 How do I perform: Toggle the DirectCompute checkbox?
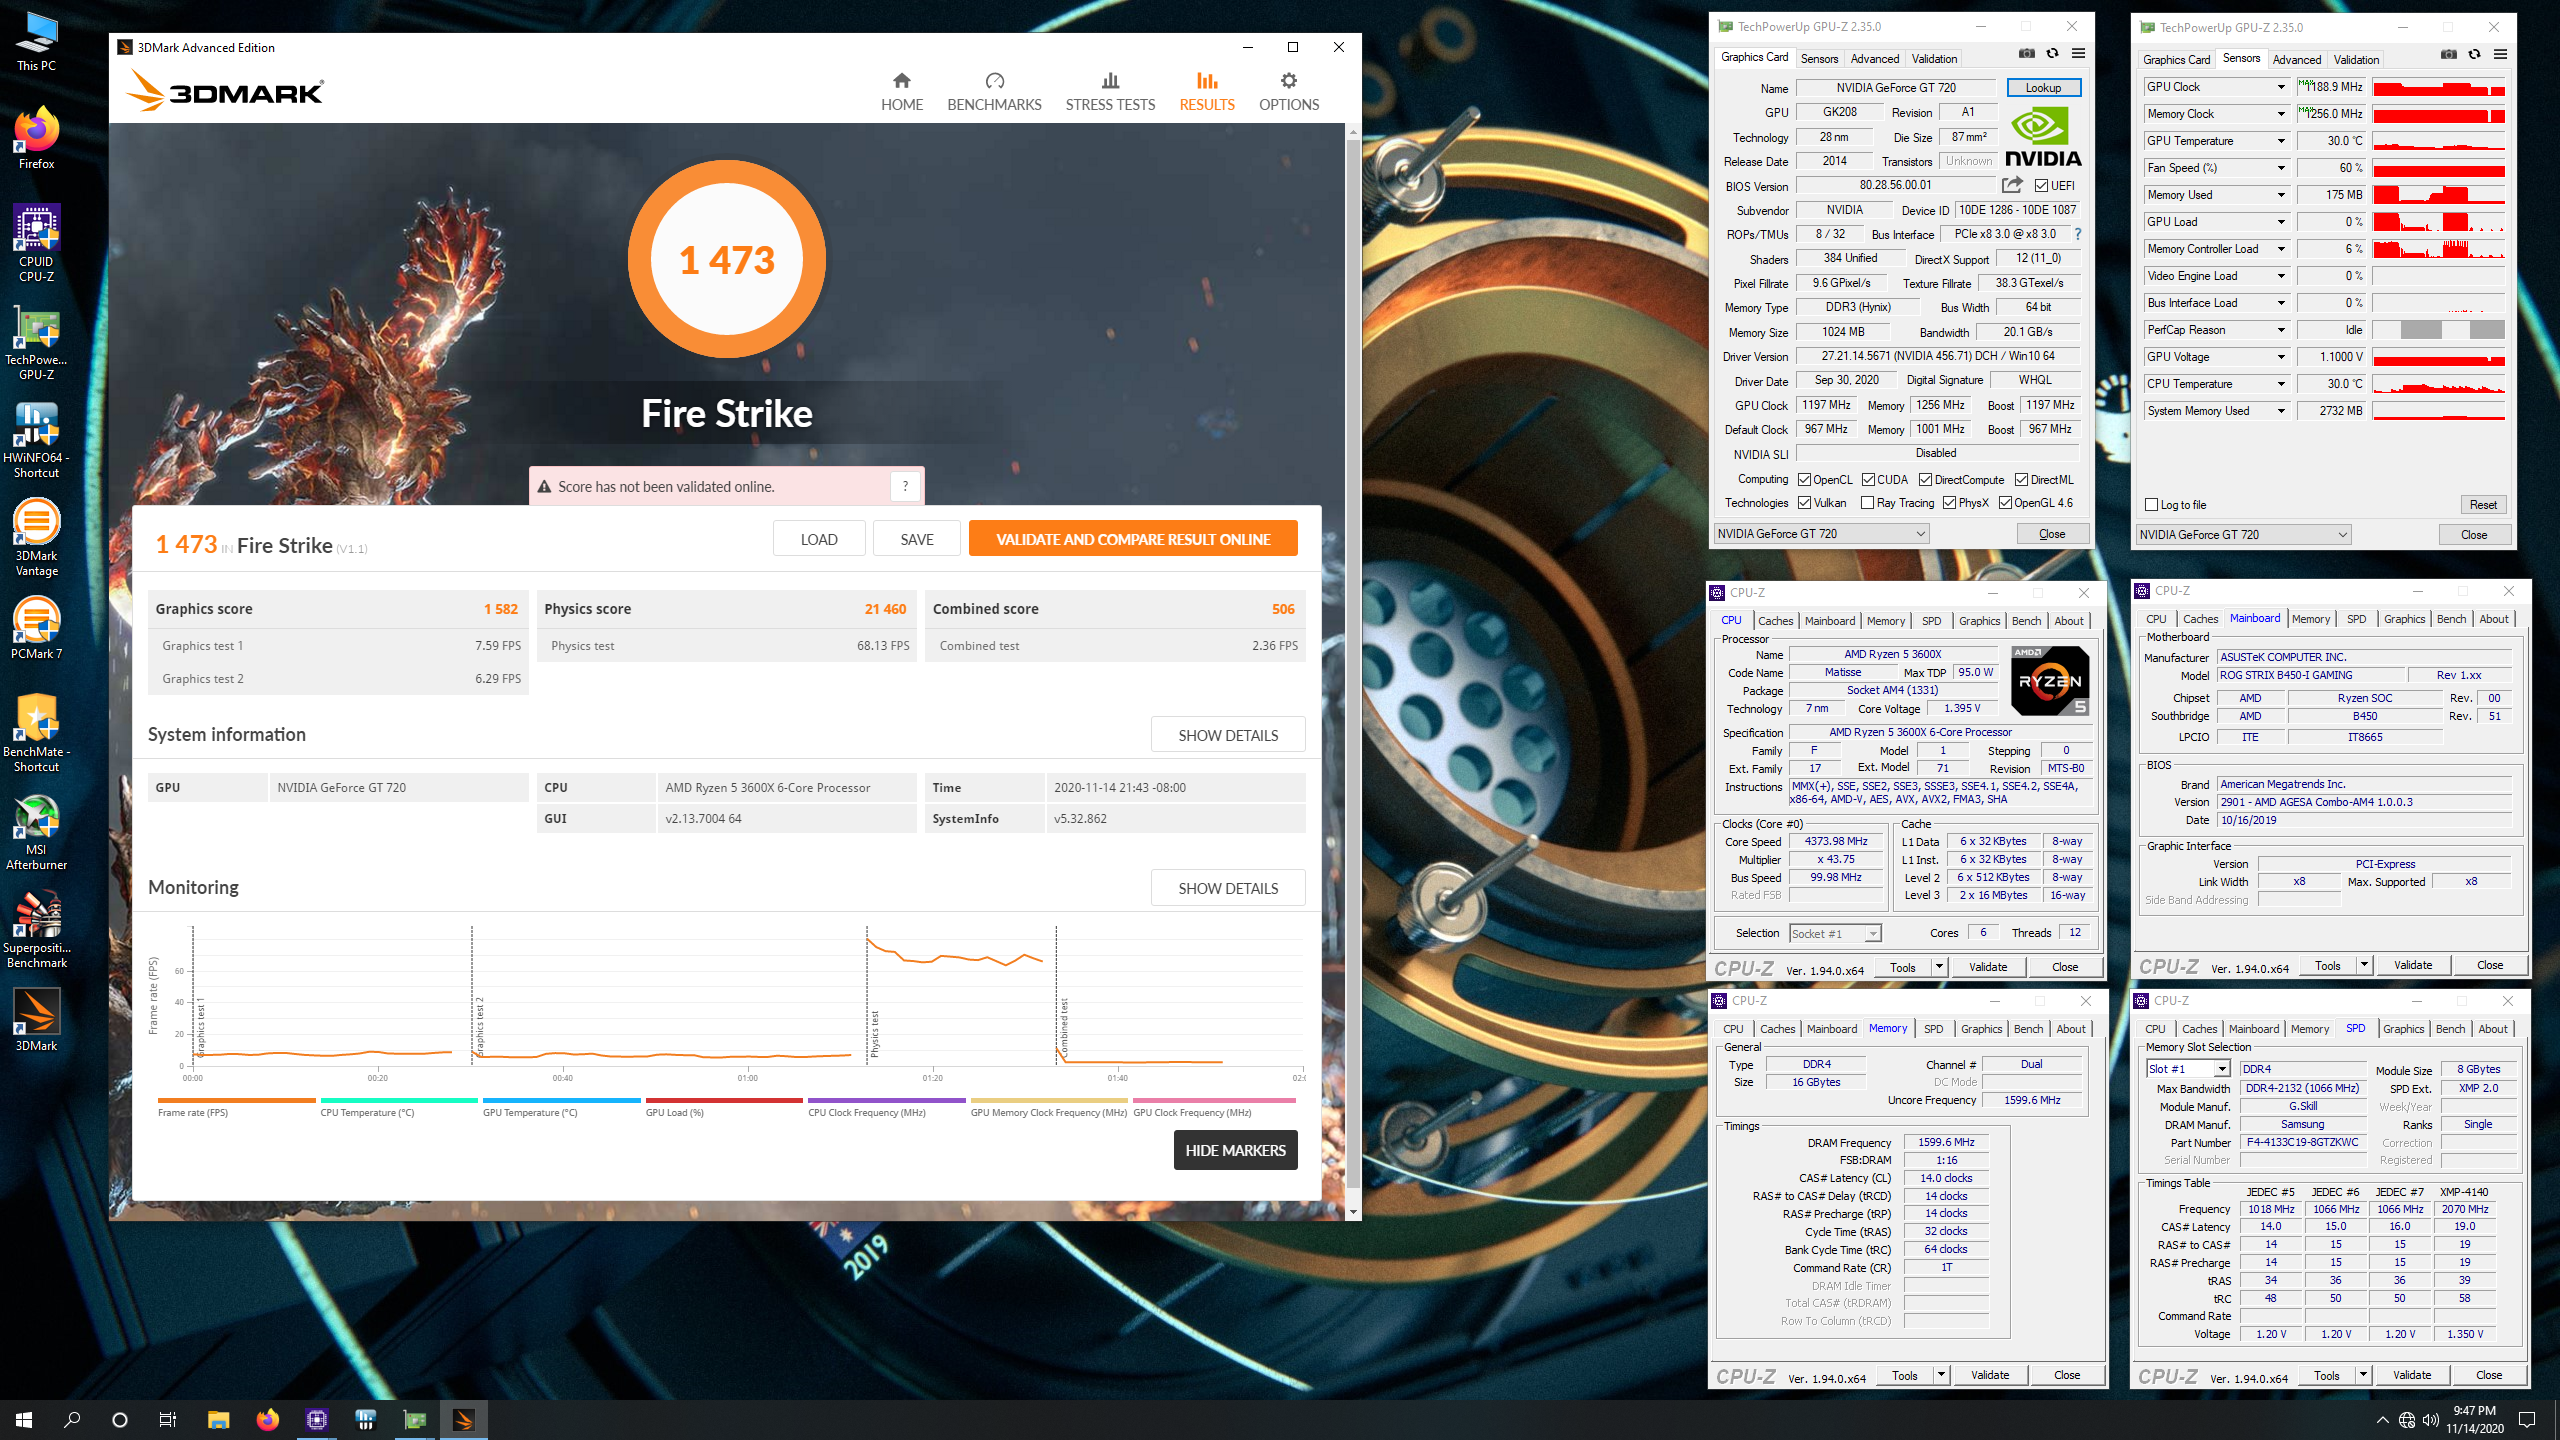click(x=1925, y=480)
